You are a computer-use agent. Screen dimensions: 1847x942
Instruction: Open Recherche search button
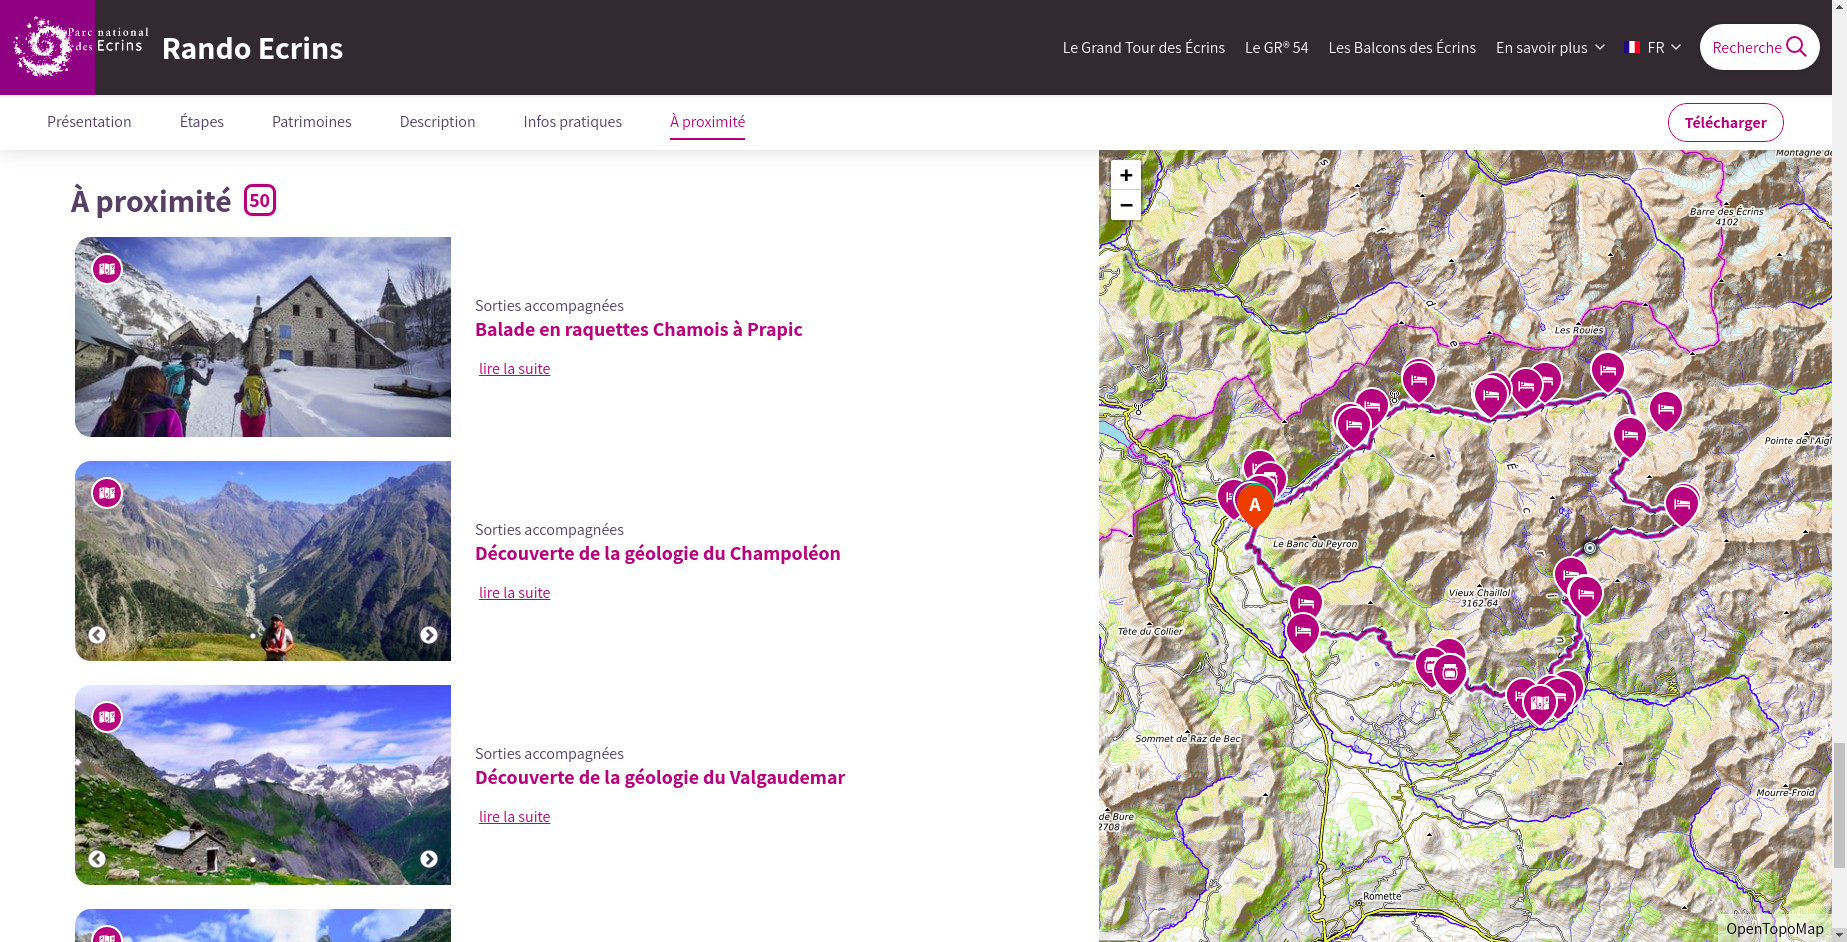1759,47
